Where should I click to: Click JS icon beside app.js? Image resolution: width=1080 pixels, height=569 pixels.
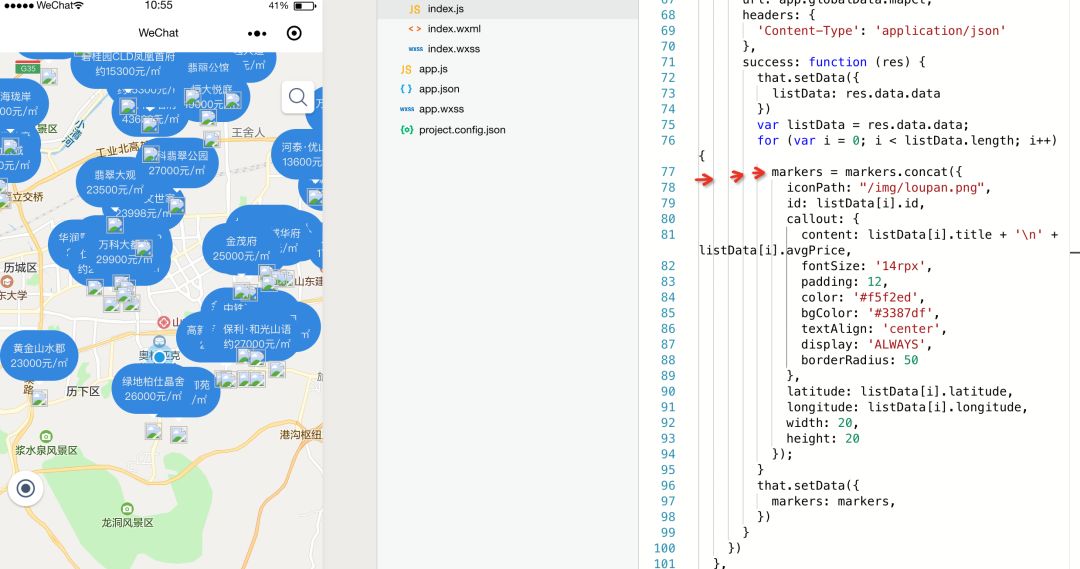406,69
